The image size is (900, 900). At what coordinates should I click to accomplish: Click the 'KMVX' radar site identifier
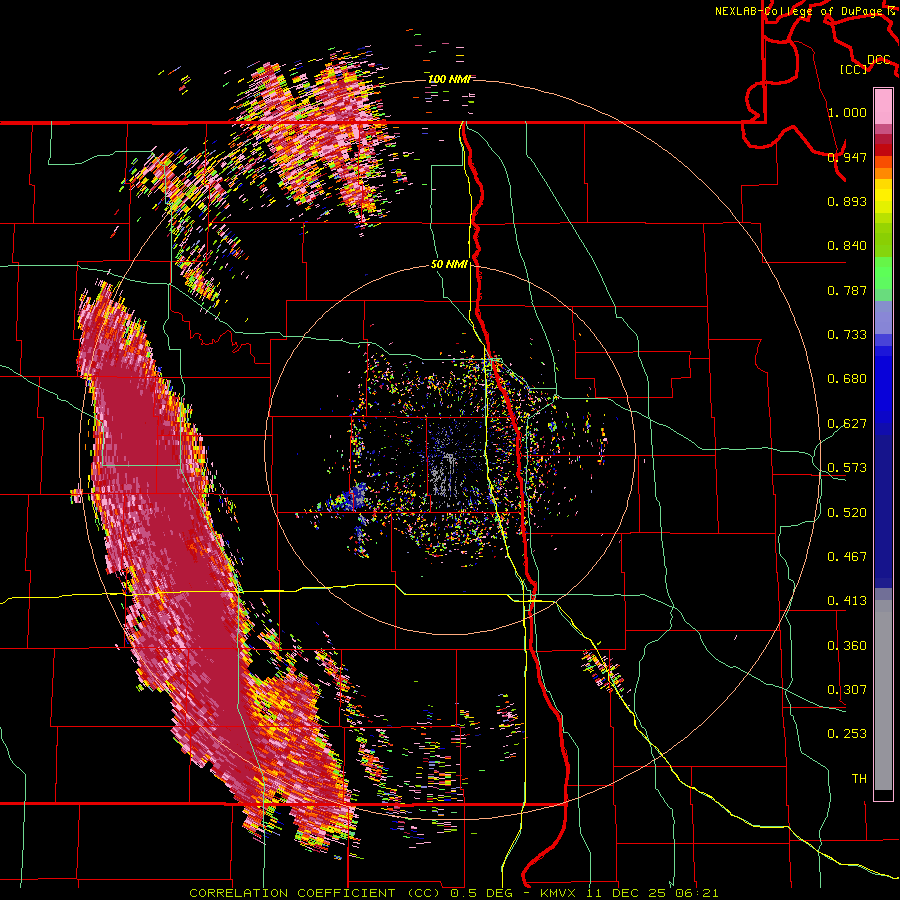point(560,893)
